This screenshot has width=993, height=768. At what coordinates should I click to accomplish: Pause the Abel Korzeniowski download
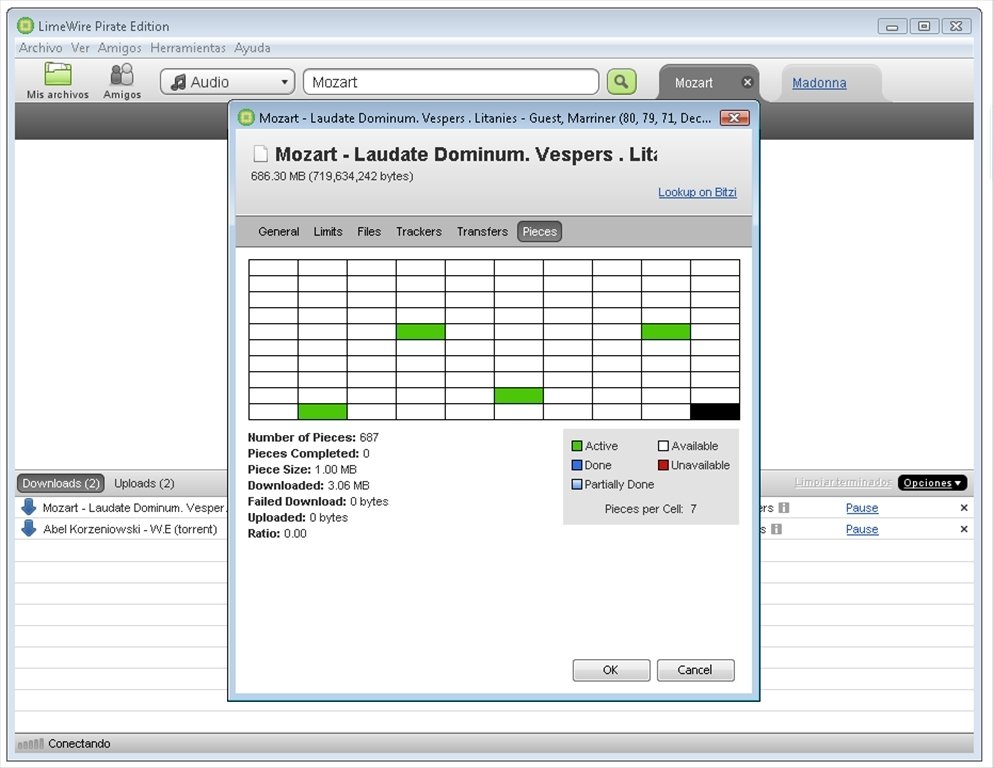point(862,529)
